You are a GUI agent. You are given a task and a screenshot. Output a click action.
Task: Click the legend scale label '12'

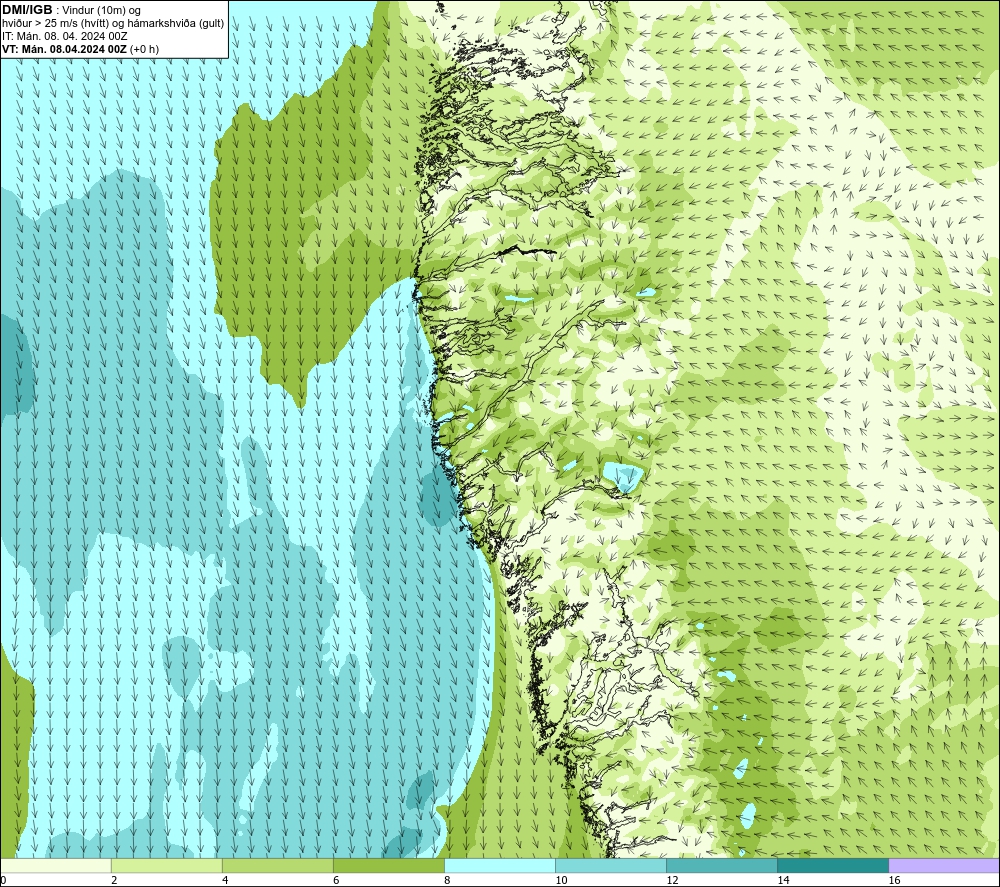coord(672,881)
